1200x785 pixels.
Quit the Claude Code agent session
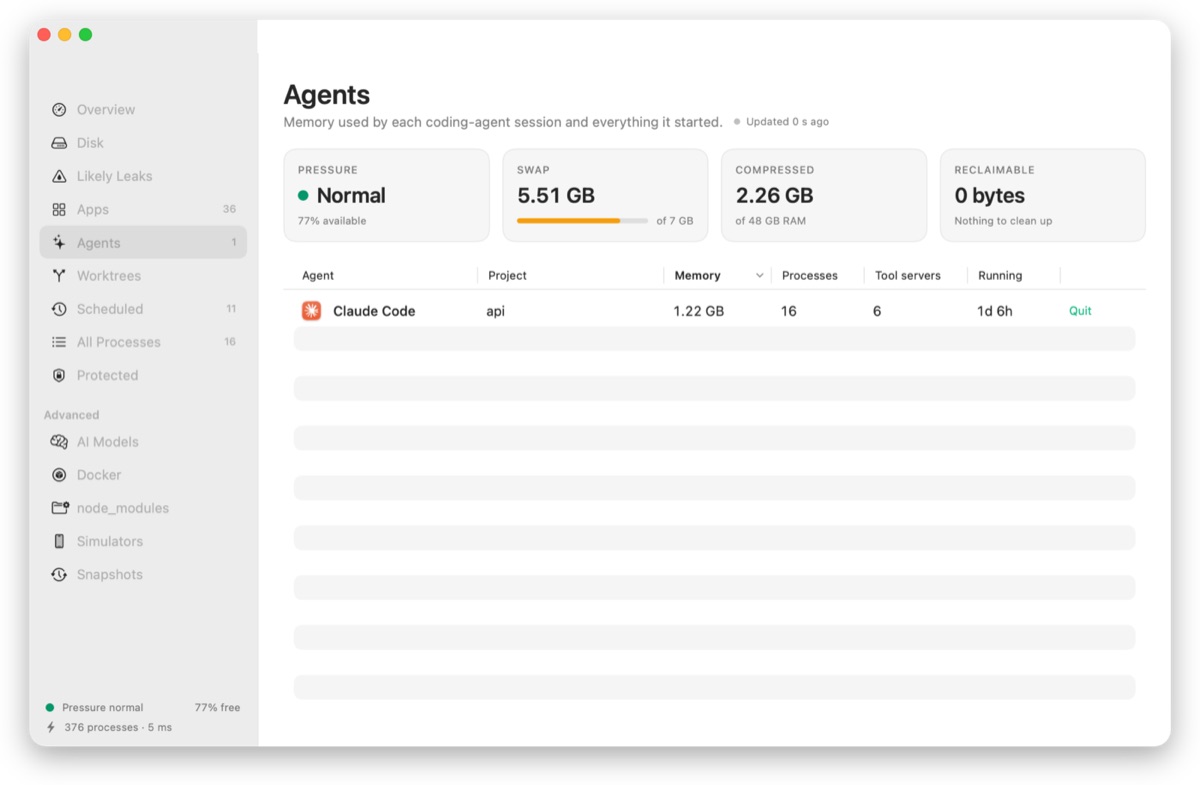click(x=1080, y=311)
